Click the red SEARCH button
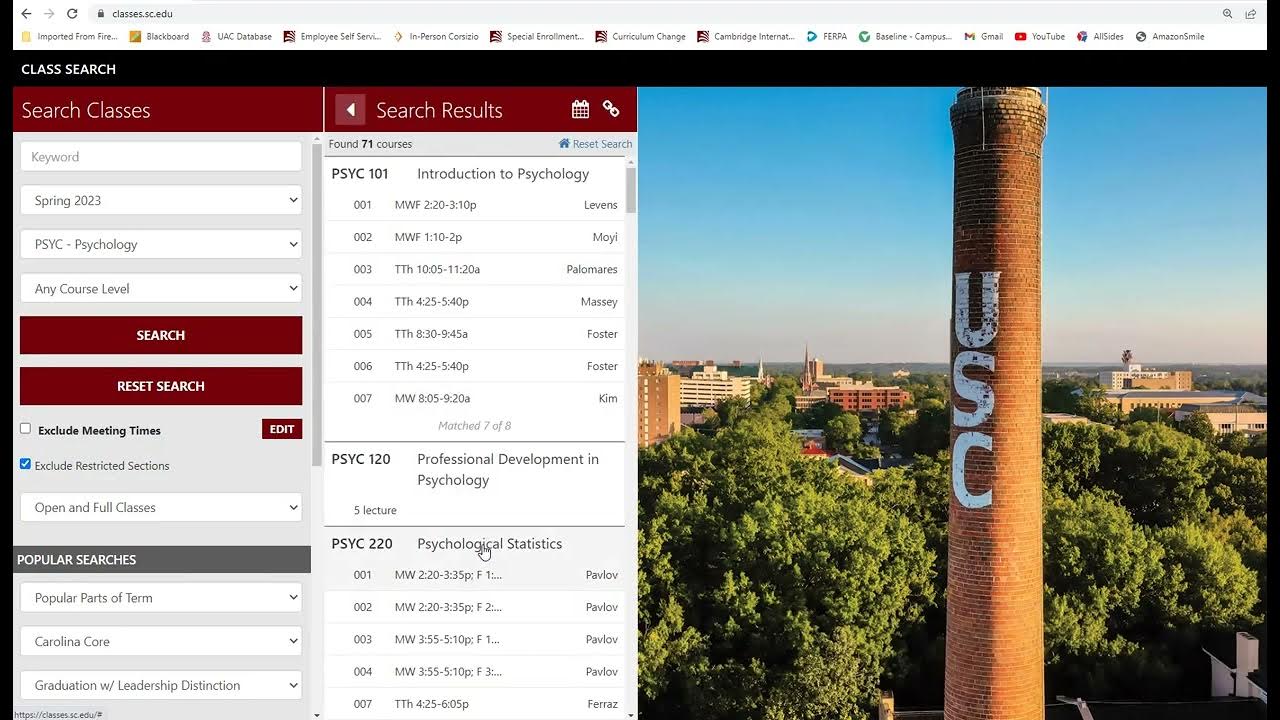The width and height of the screenshot is (1280, 720). tap(161, 335)
